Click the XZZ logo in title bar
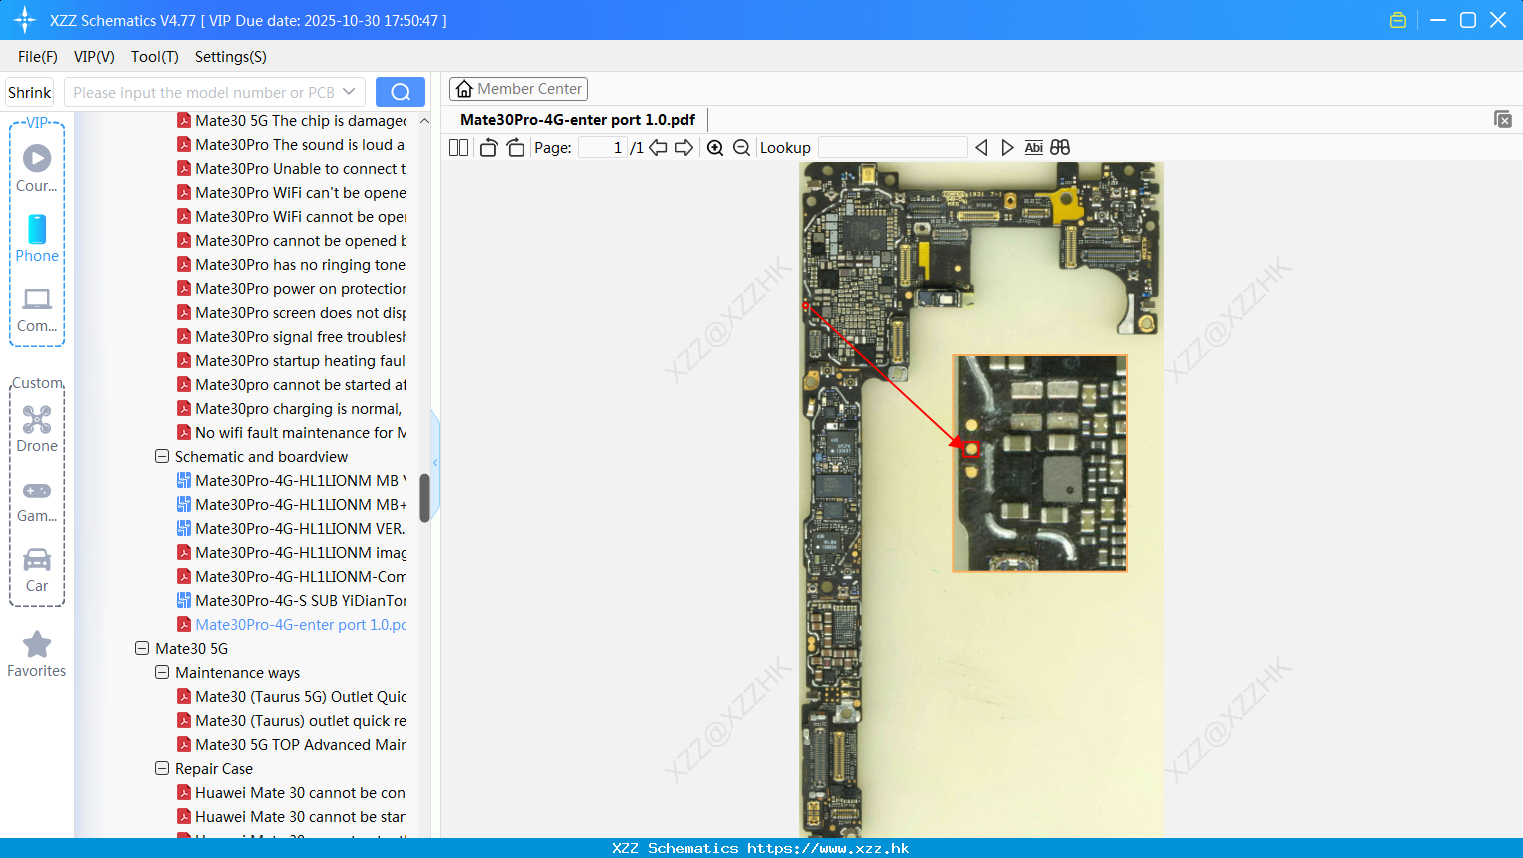 tap(24, 20)
